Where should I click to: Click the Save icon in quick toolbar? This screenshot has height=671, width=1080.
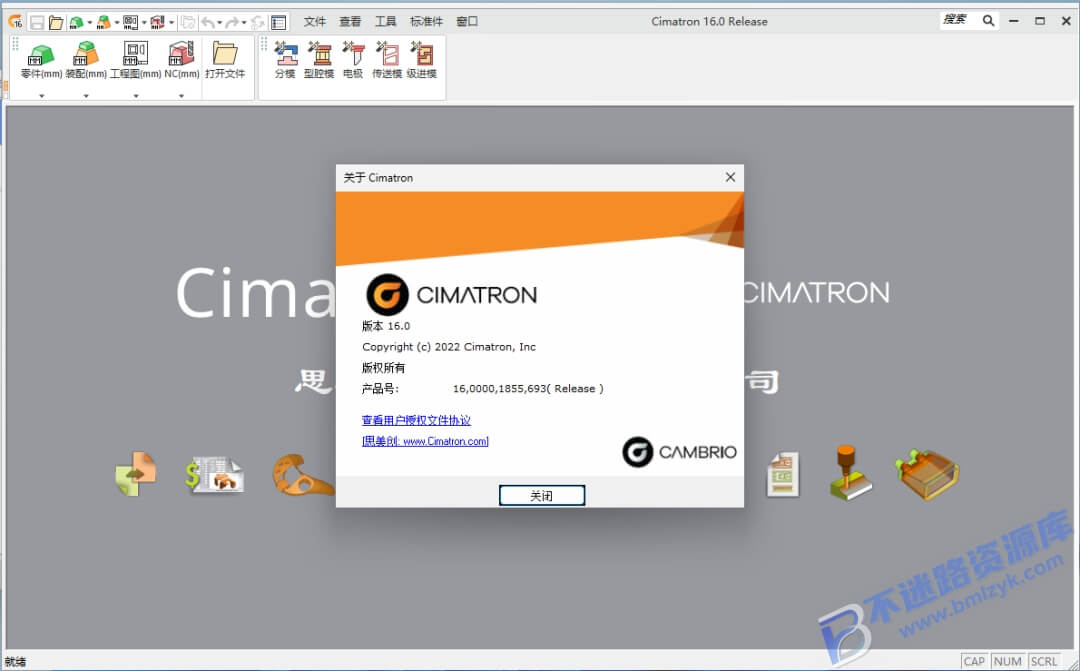coord(37,23)
